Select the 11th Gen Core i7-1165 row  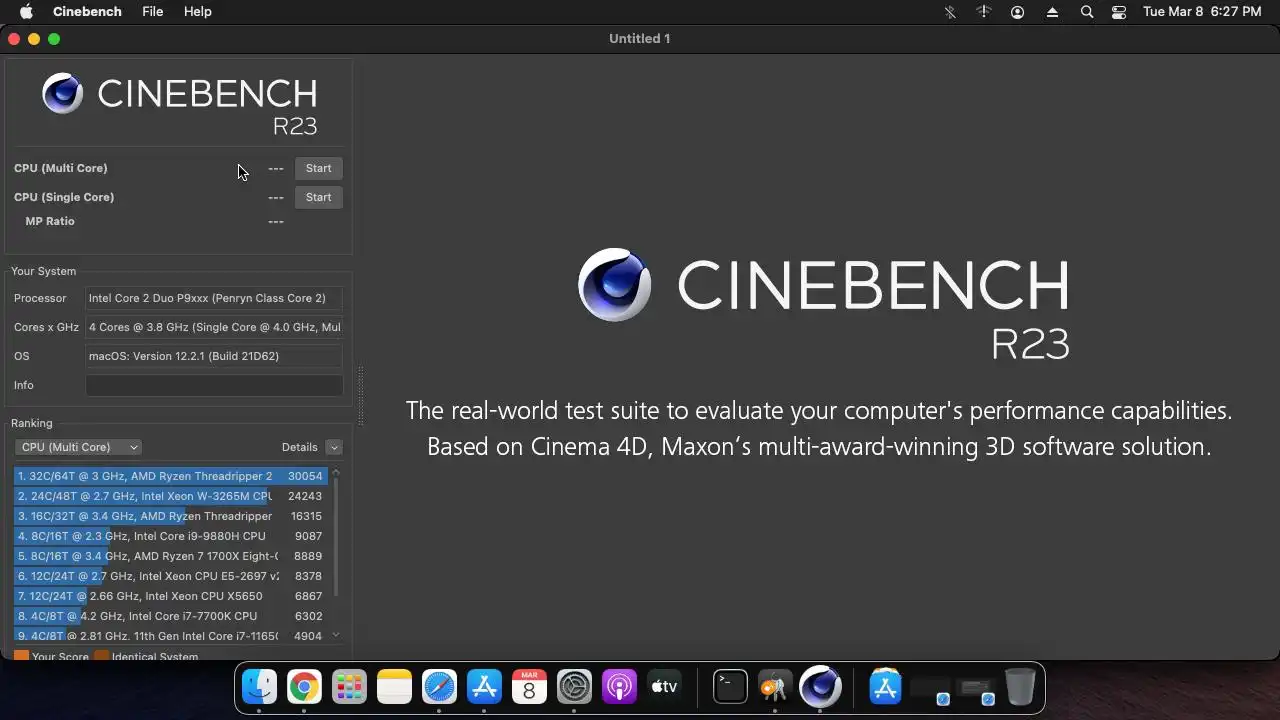point(171,636)
